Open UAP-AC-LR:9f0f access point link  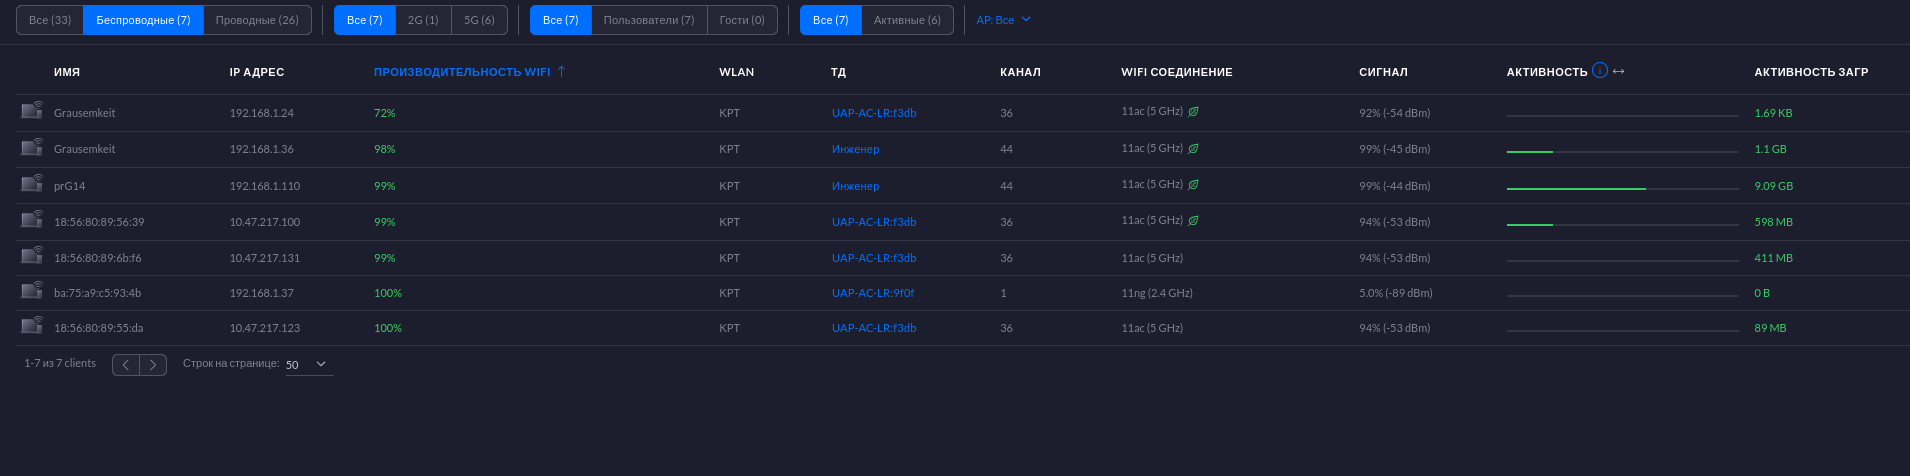pos(873,293)
